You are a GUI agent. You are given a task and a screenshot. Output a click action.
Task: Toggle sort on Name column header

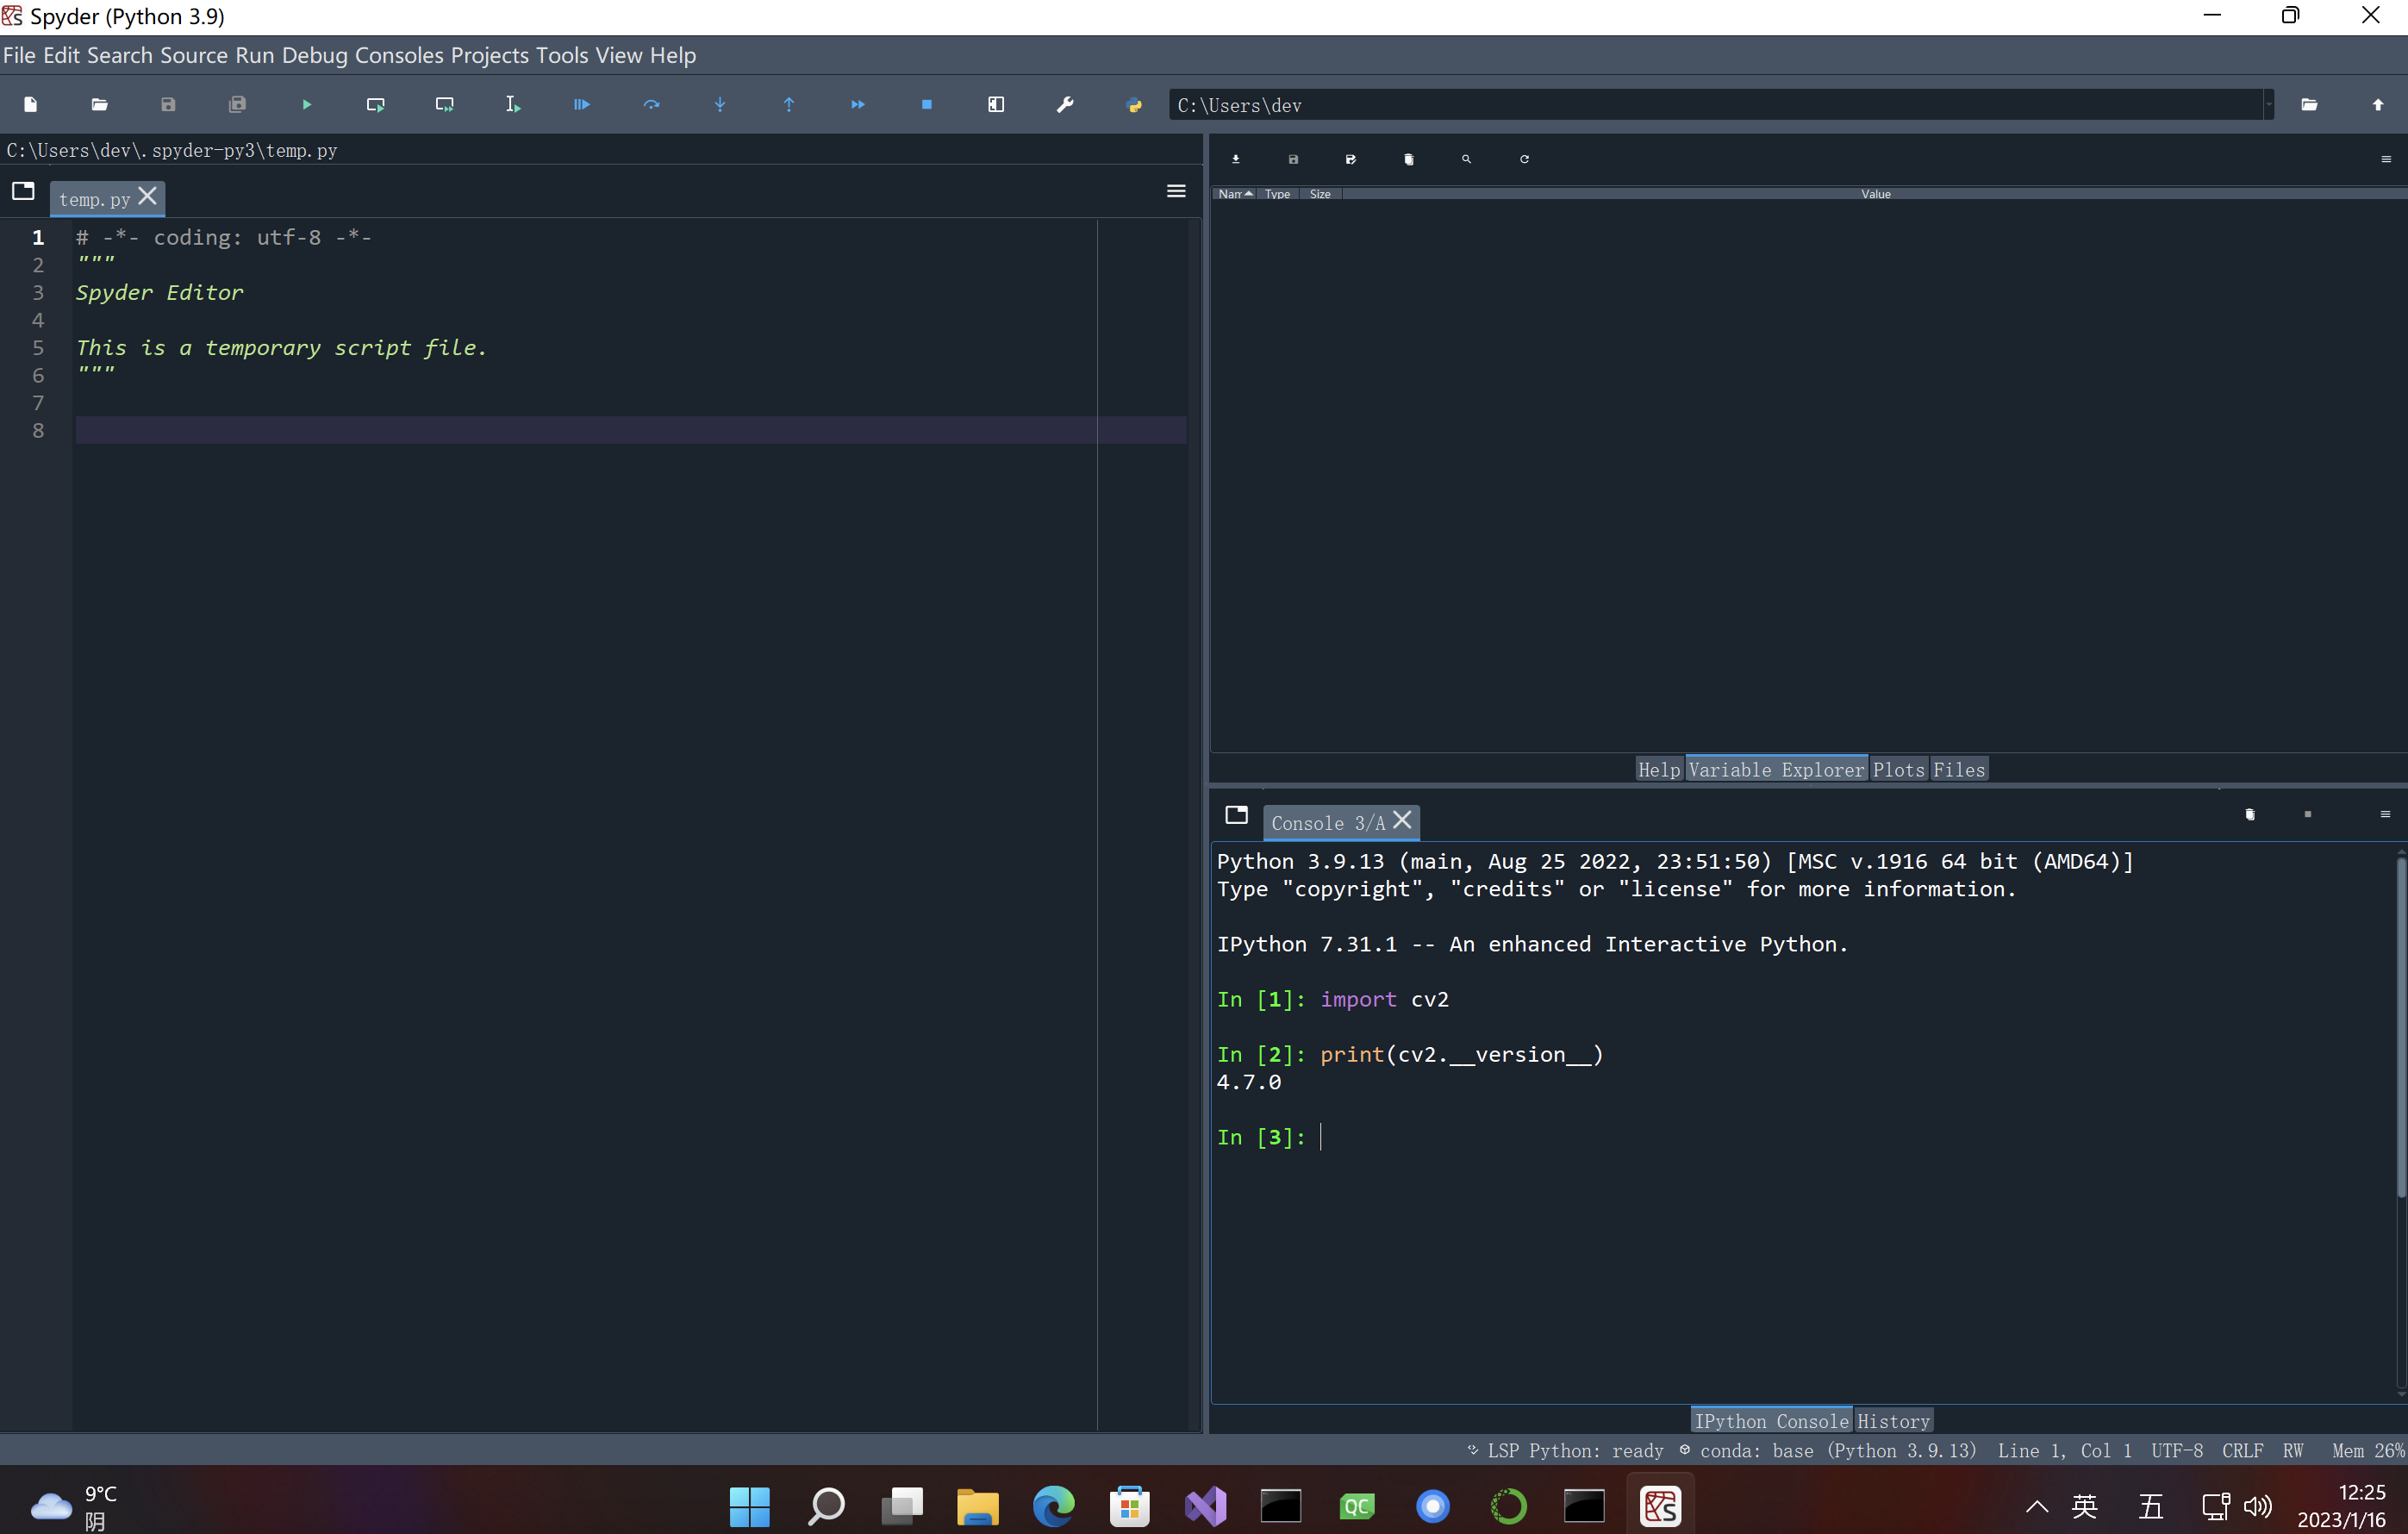coord(1235,194)
